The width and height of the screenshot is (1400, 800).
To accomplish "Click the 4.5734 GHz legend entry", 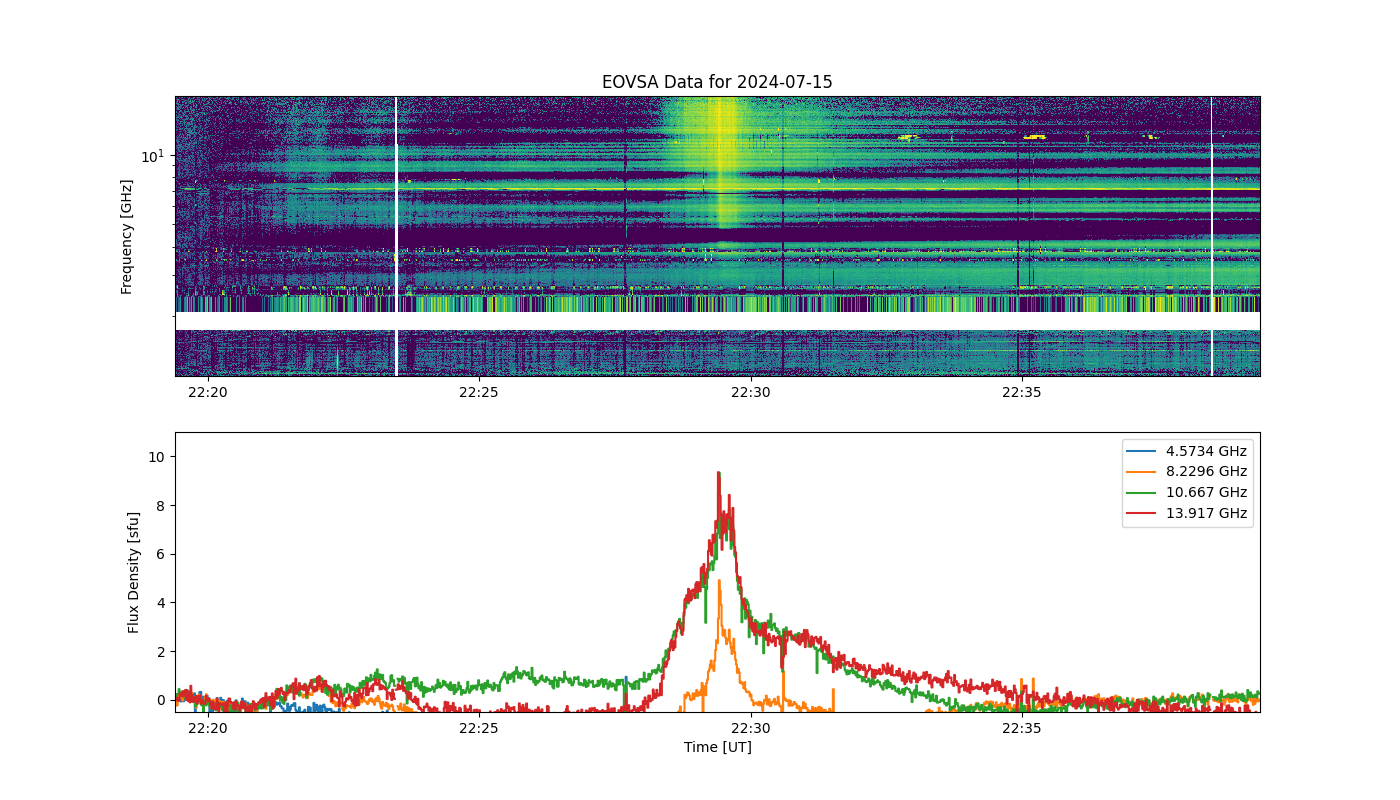I will pos(1206,451).
